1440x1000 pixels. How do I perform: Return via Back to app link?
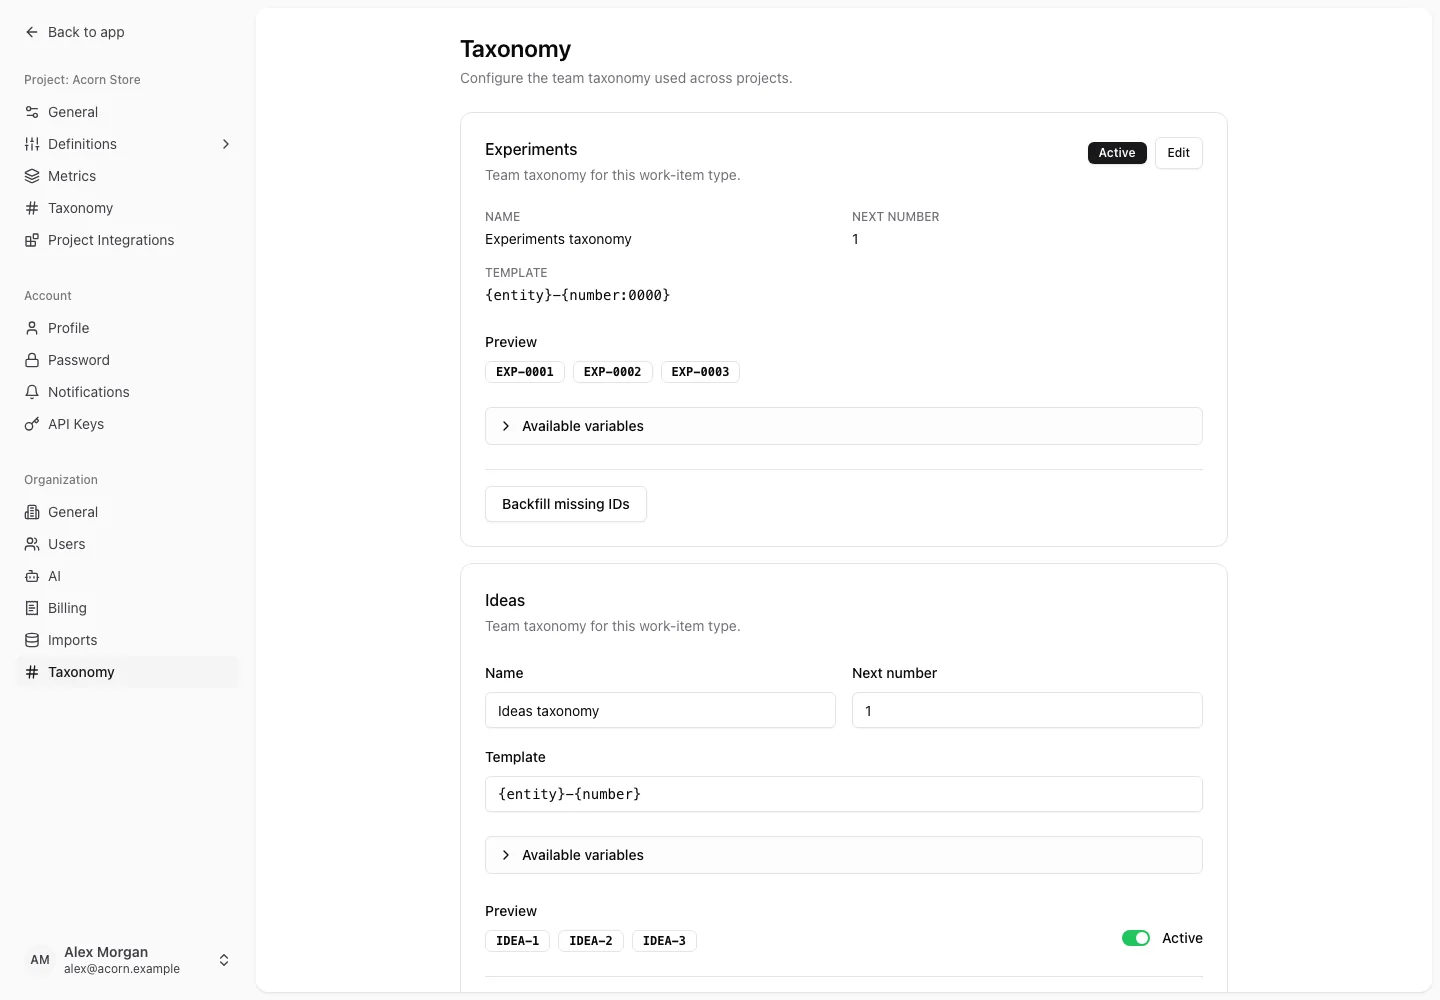[x=75, y=32]
